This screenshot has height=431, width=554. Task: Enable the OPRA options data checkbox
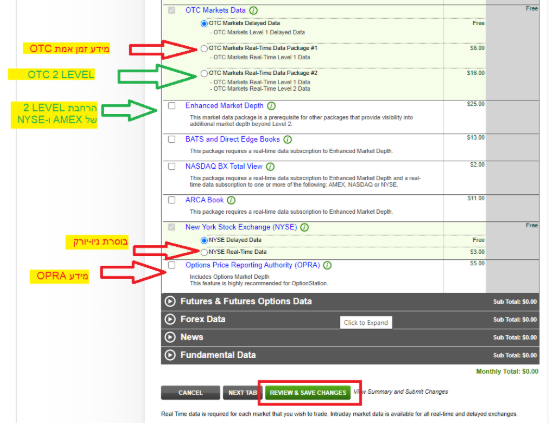[172, 265]
